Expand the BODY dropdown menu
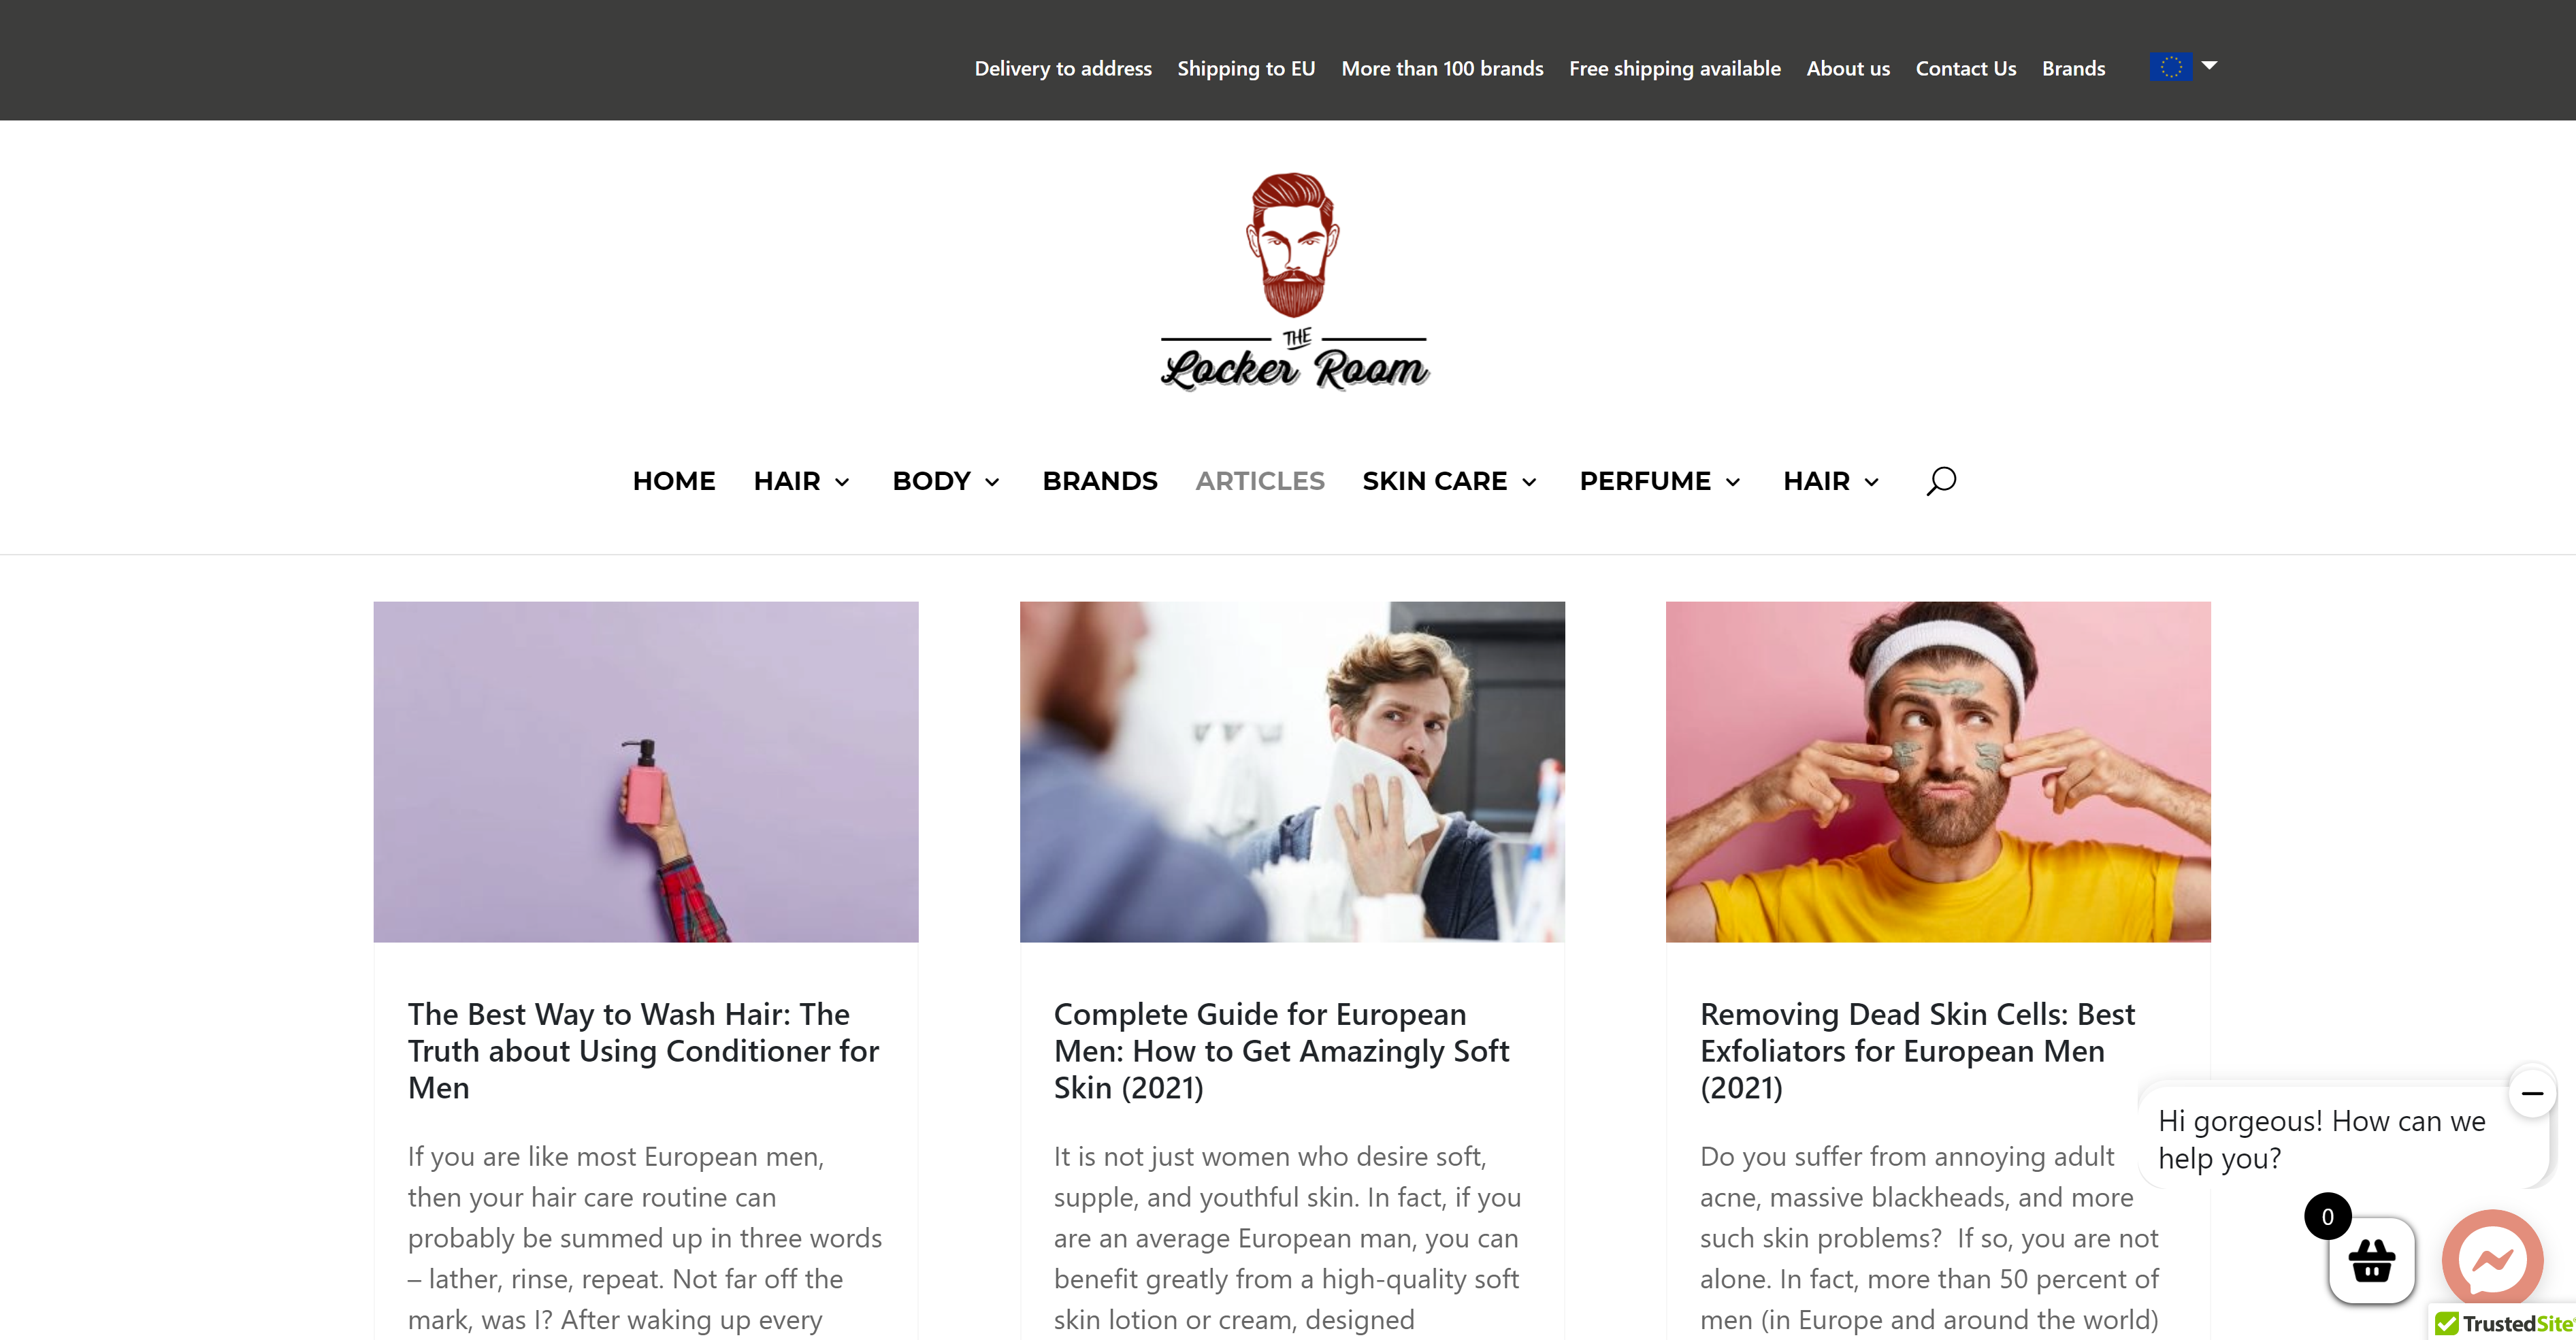The height and width of the screenshot is (1340, 2576). tap(946, 481)
